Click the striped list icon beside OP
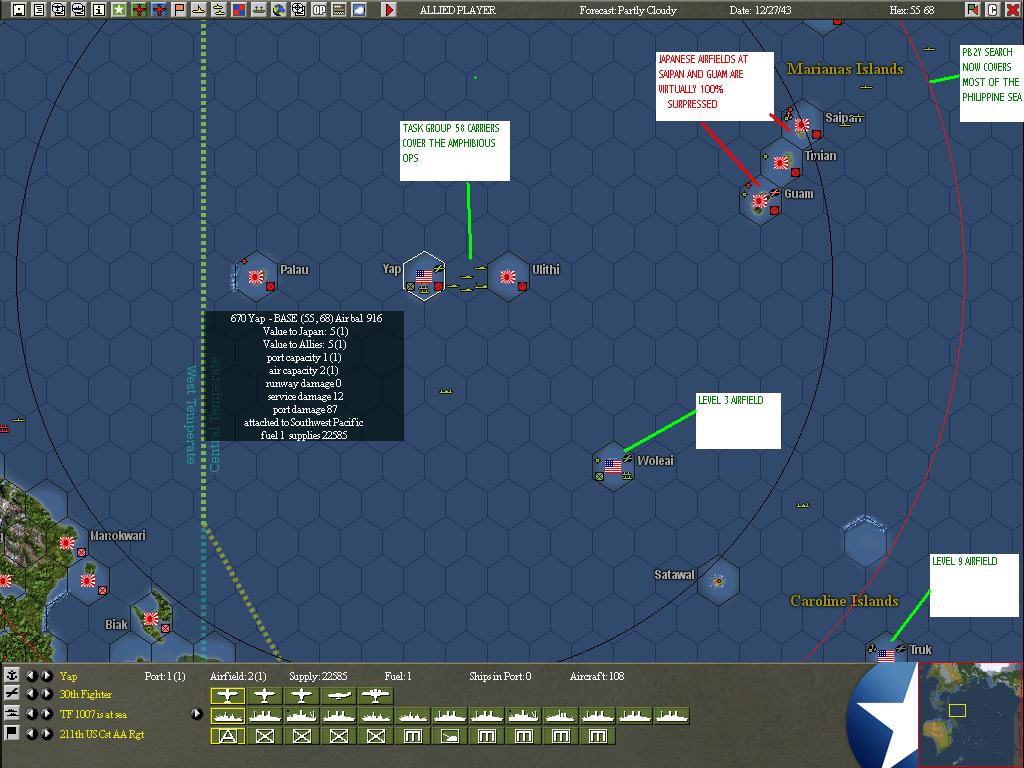This screenshot has width=1024, height=768. point(338,10)
